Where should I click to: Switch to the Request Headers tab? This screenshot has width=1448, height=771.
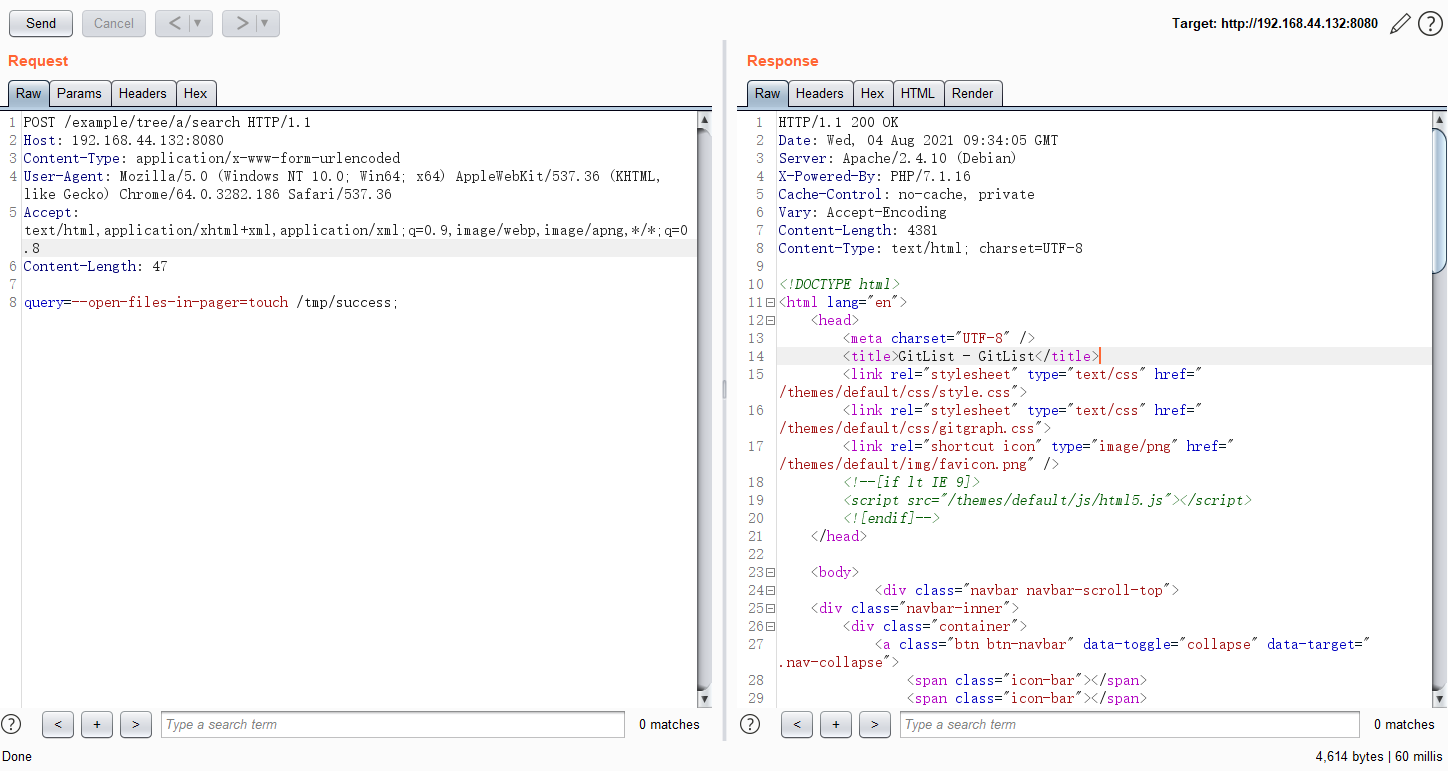pos(143,93)
